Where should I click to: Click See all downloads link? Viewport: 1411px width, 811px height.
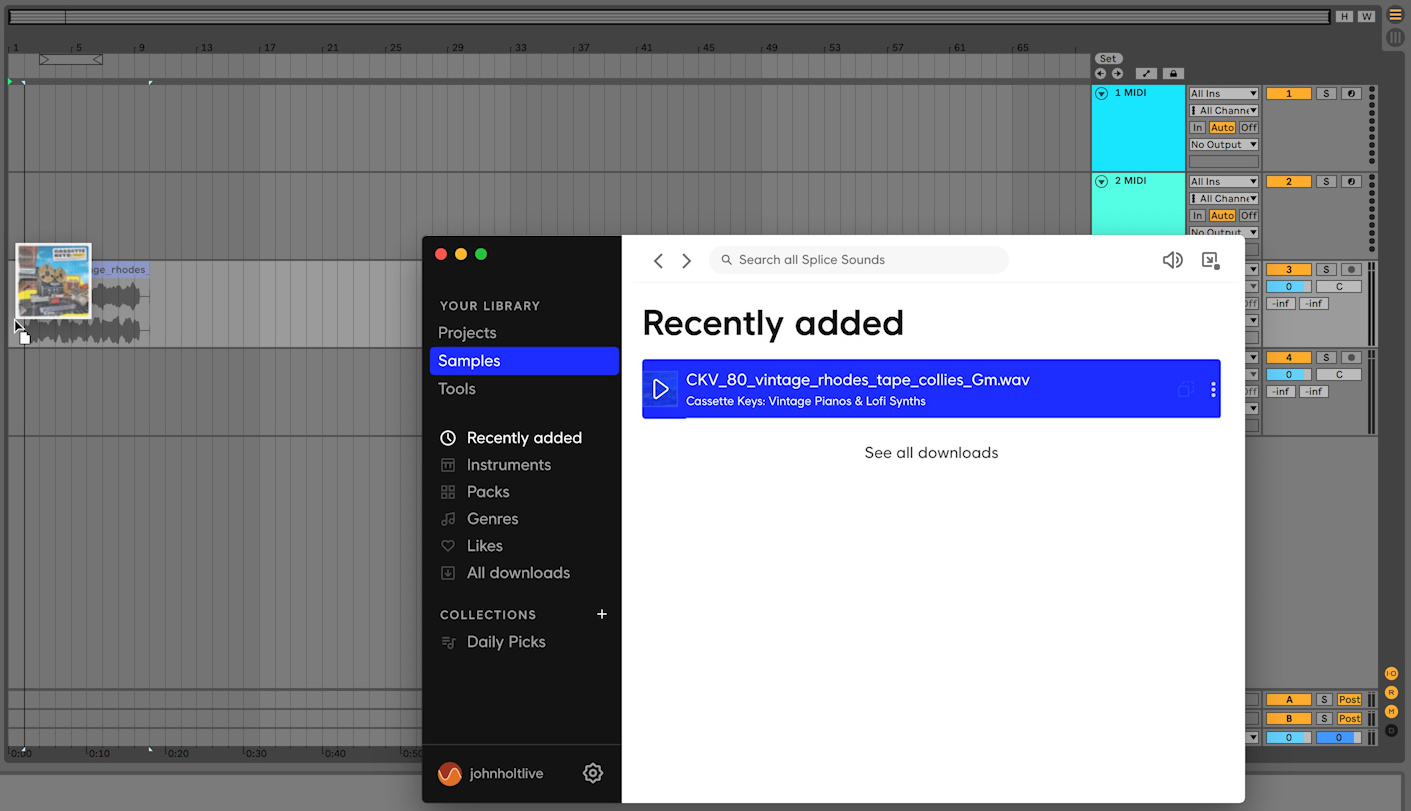pyautogui.click(x=931, y=453)
